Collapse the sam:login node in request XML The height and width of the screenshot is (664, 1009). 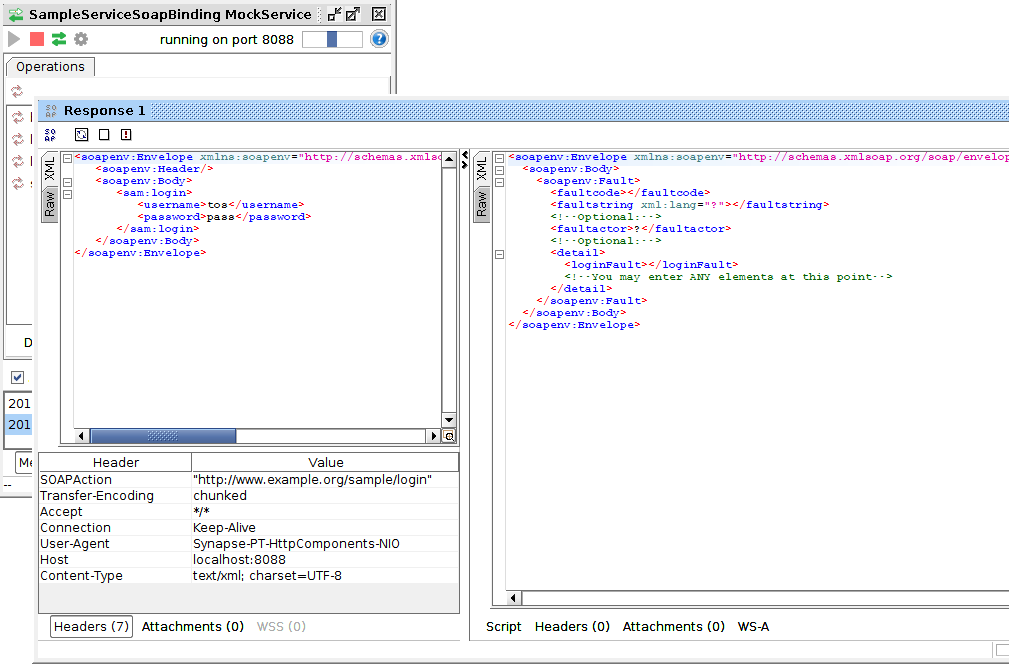tap(67, 194)
